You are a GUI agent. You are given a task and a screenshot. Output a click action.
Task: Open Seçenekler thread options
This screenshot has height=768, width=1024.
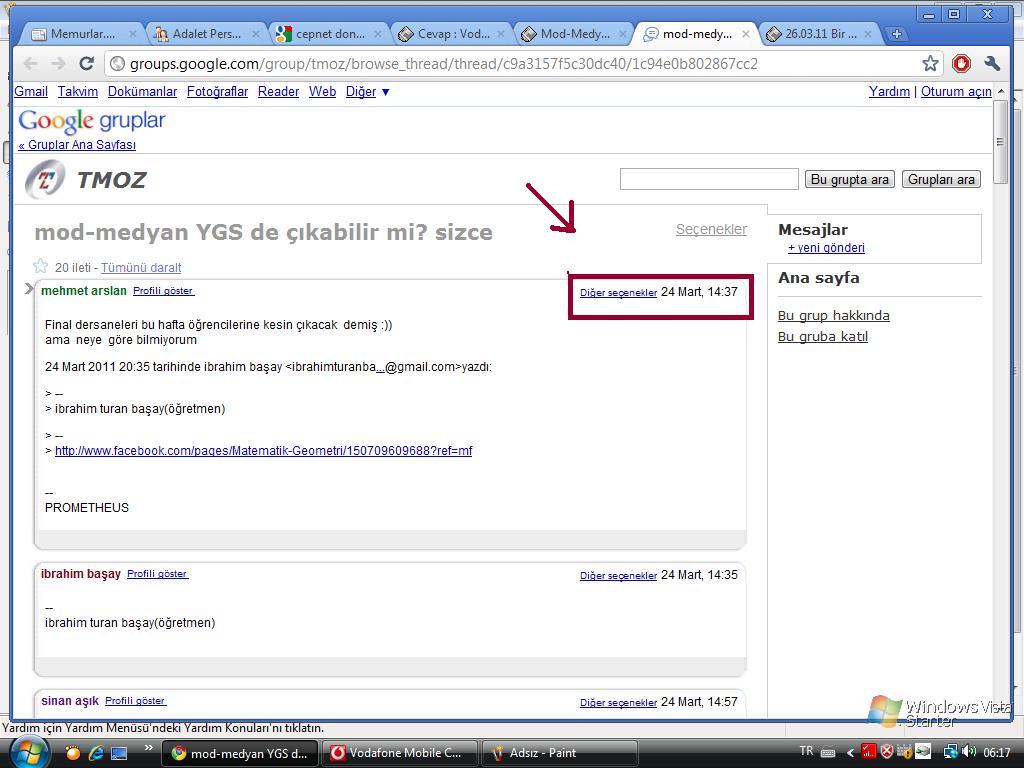(x=711, y=229)
